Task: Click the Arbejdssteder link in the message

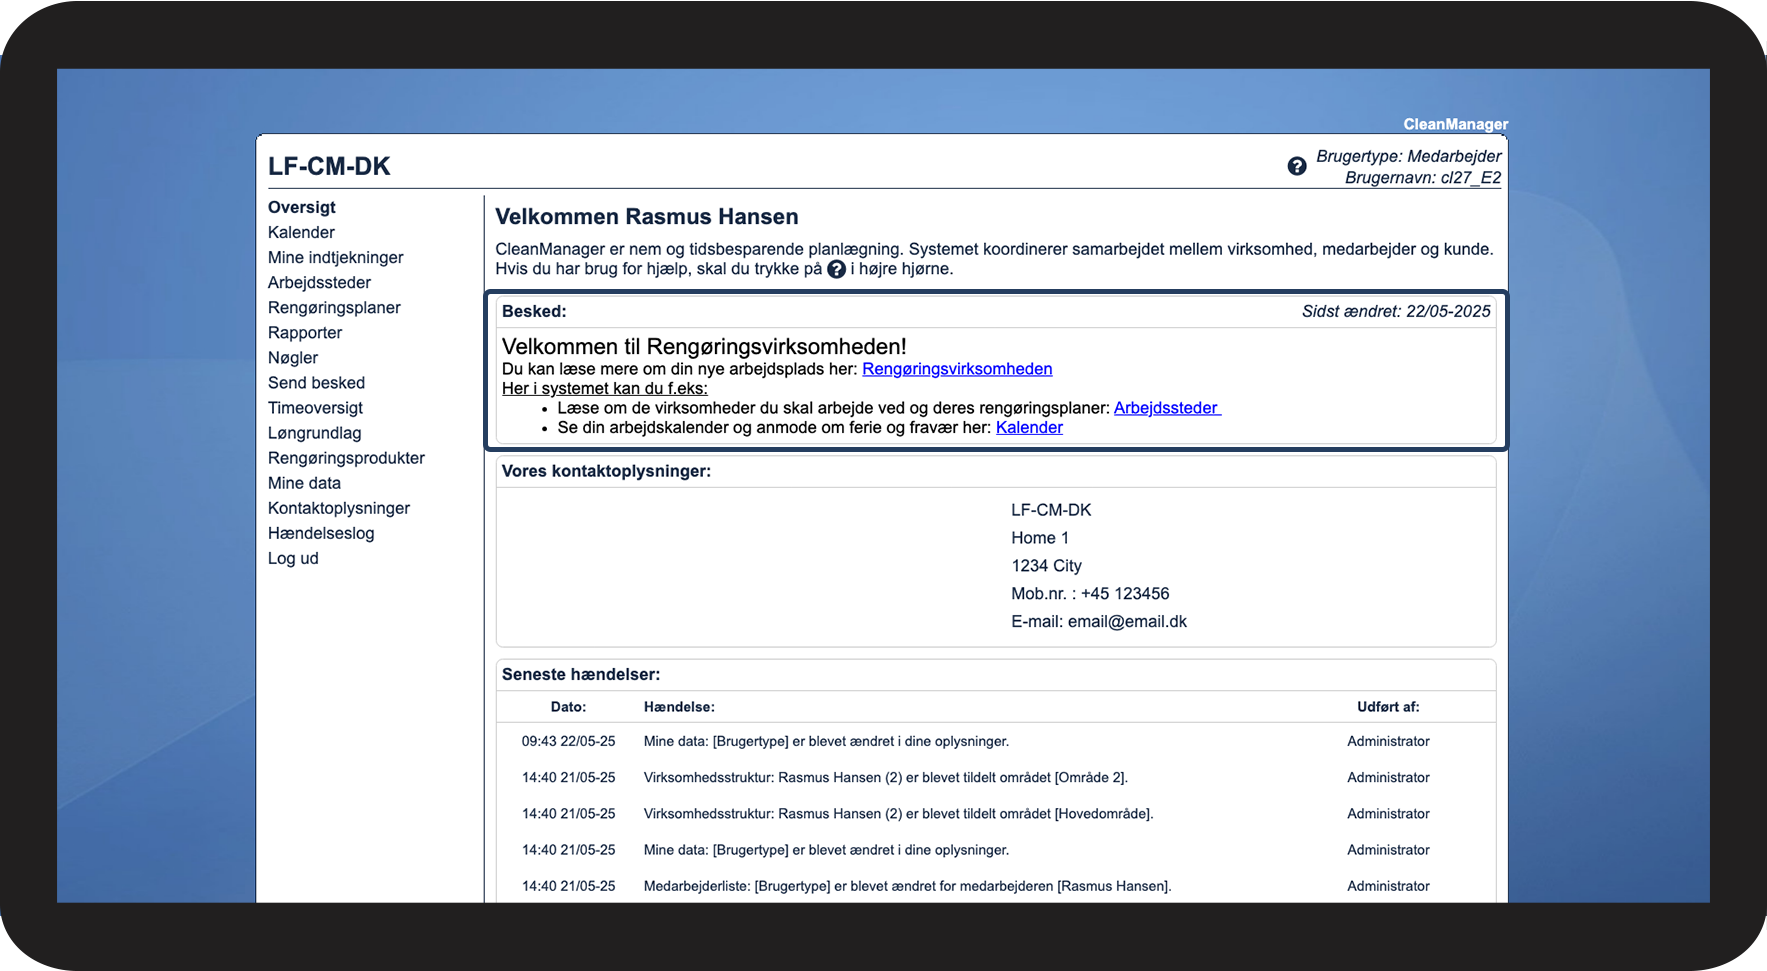Action: point(1167,407)
